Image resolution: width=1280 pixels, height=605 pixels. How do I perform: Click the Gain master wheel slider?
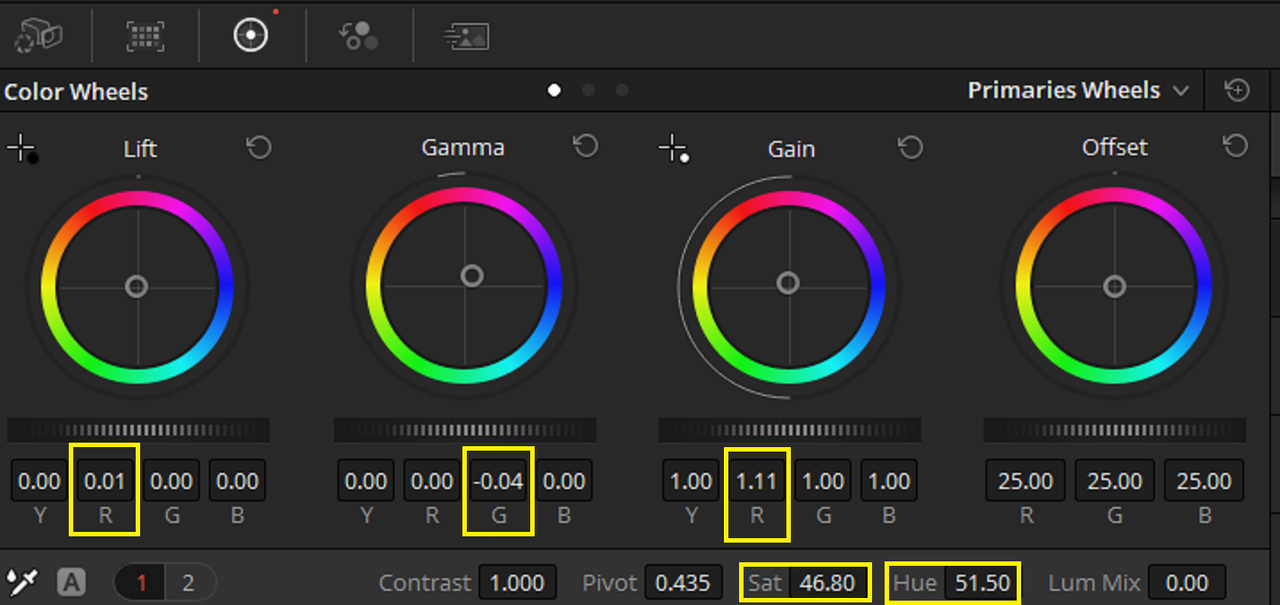(x=789, y=430)
